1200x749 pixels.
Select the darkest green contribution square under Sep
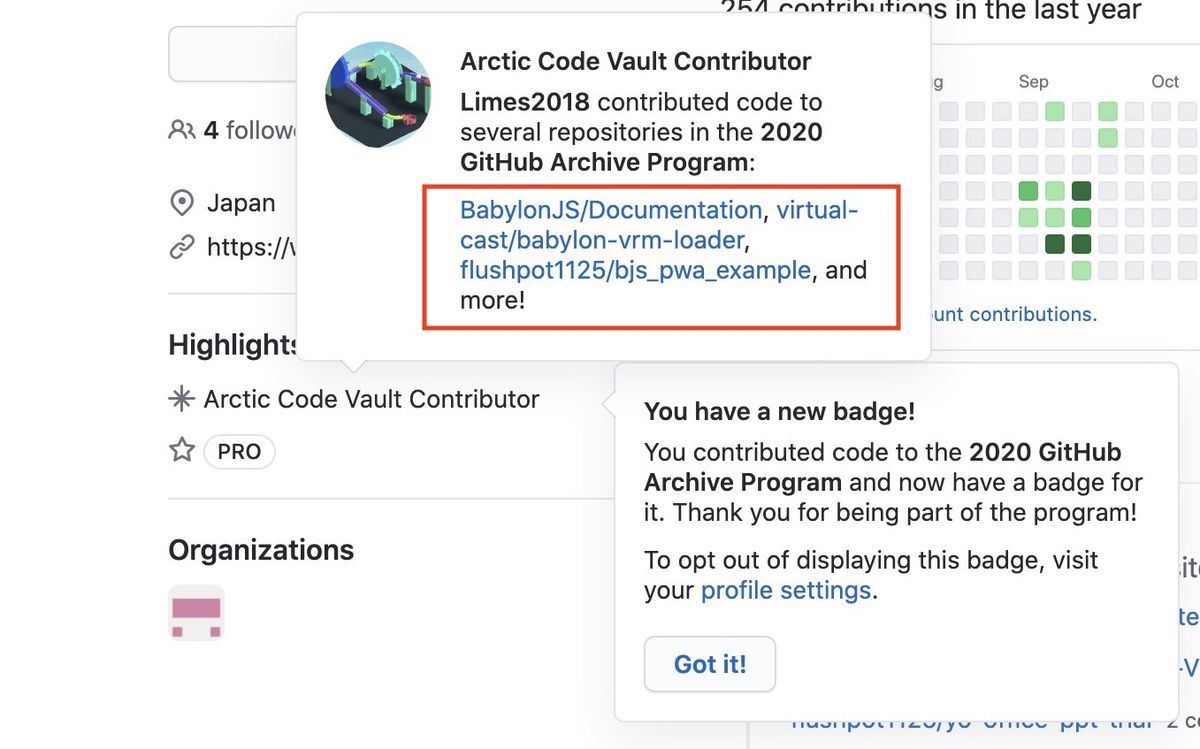(x=1081, y=191)
